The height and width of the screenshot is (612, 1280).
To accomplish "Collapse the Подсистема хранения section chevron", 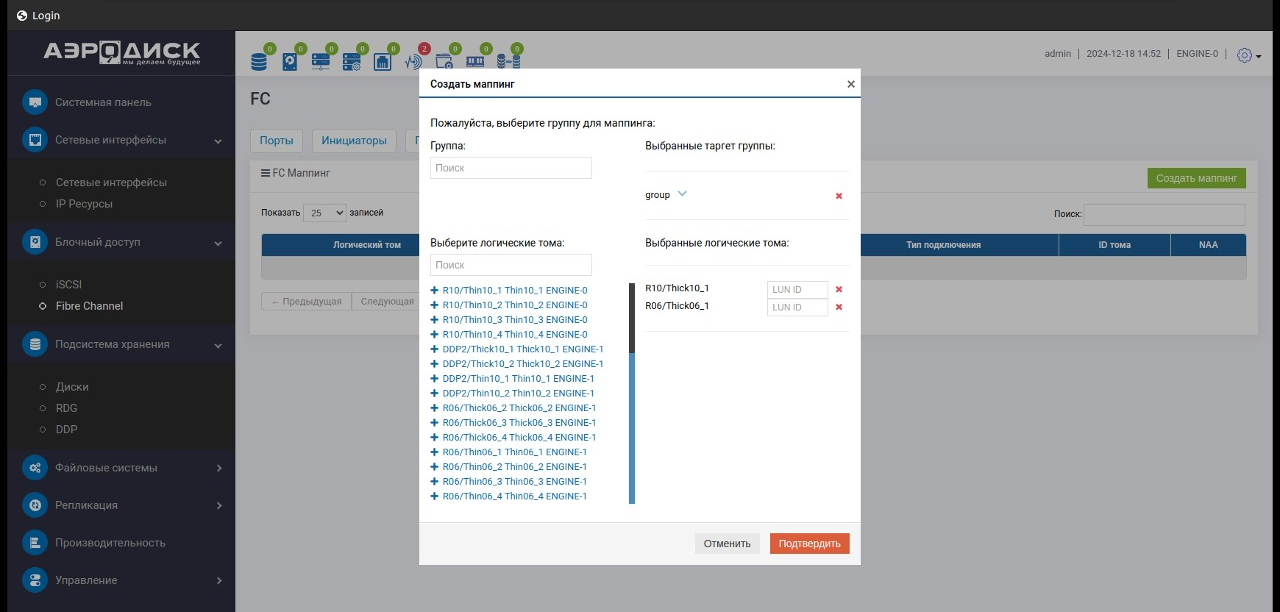I will pyautogui.click(x=218, y=346).
